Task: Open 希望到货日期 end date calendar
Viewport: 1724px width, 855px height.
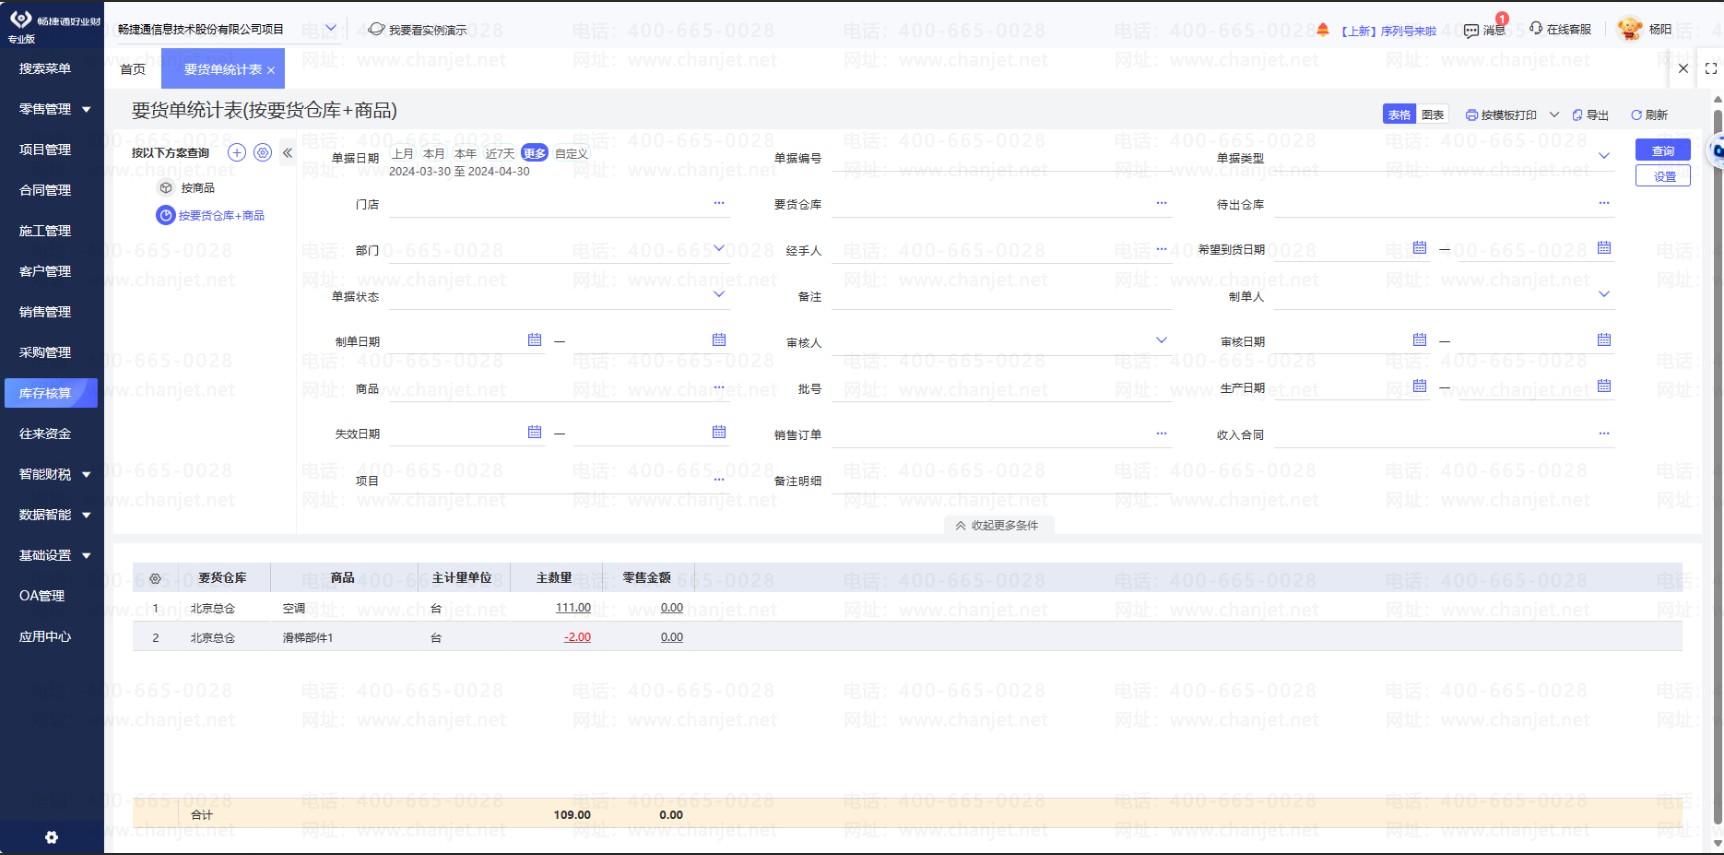Action: (x=1604, y=247)
